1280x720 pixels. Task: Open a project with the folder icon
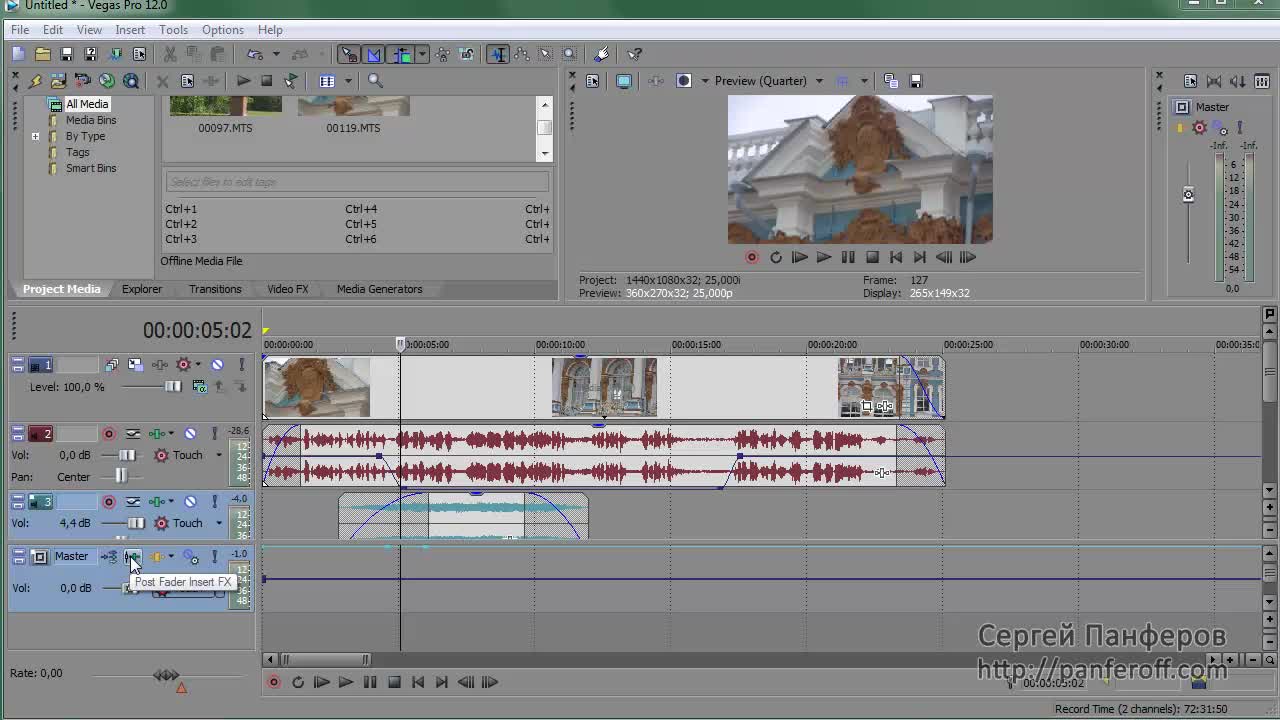[x=43, y=54]
